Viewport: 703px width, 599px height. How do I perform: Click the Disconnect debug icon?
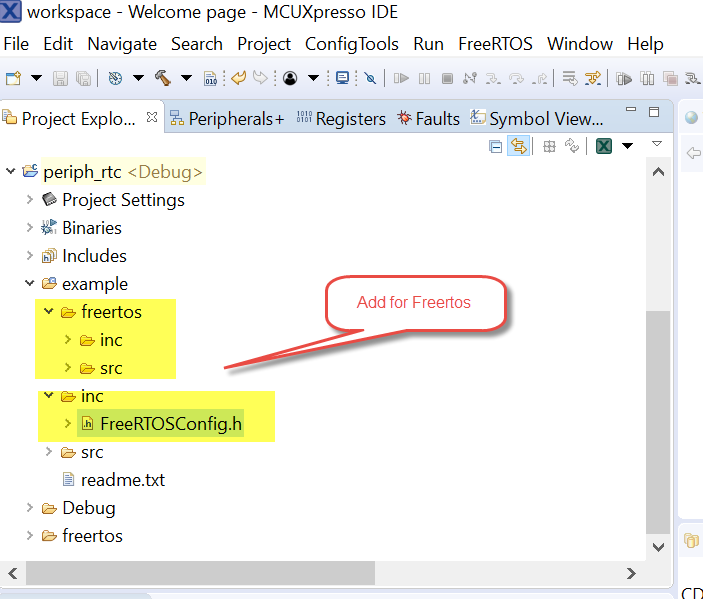click(470, 78)
